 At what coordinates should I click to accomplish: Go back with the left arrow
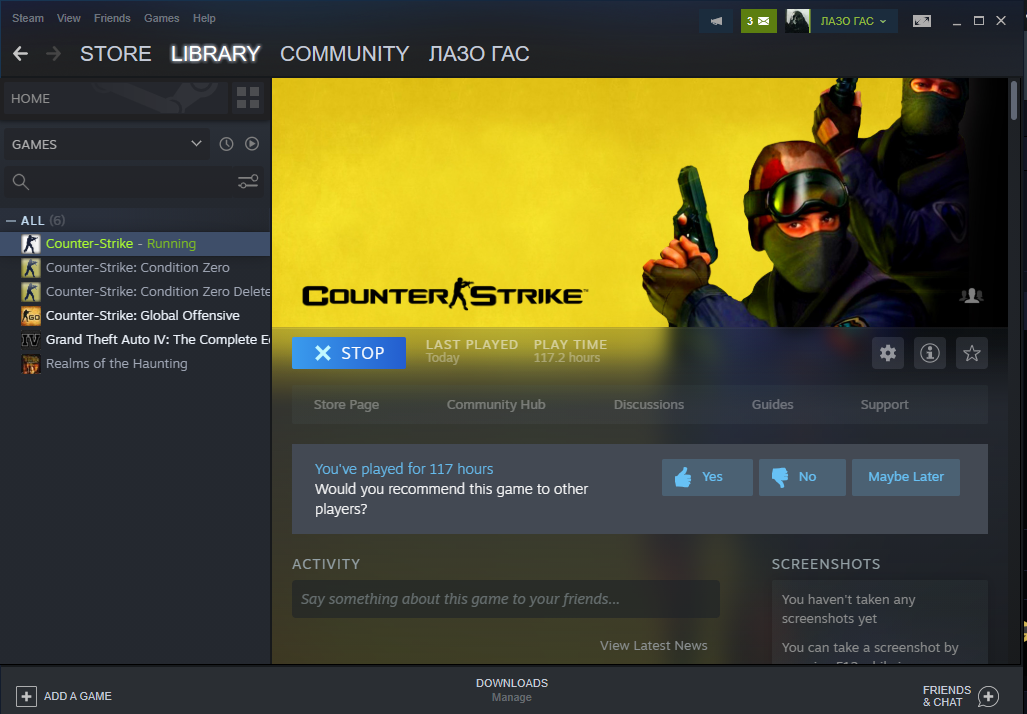click(21, 54)
